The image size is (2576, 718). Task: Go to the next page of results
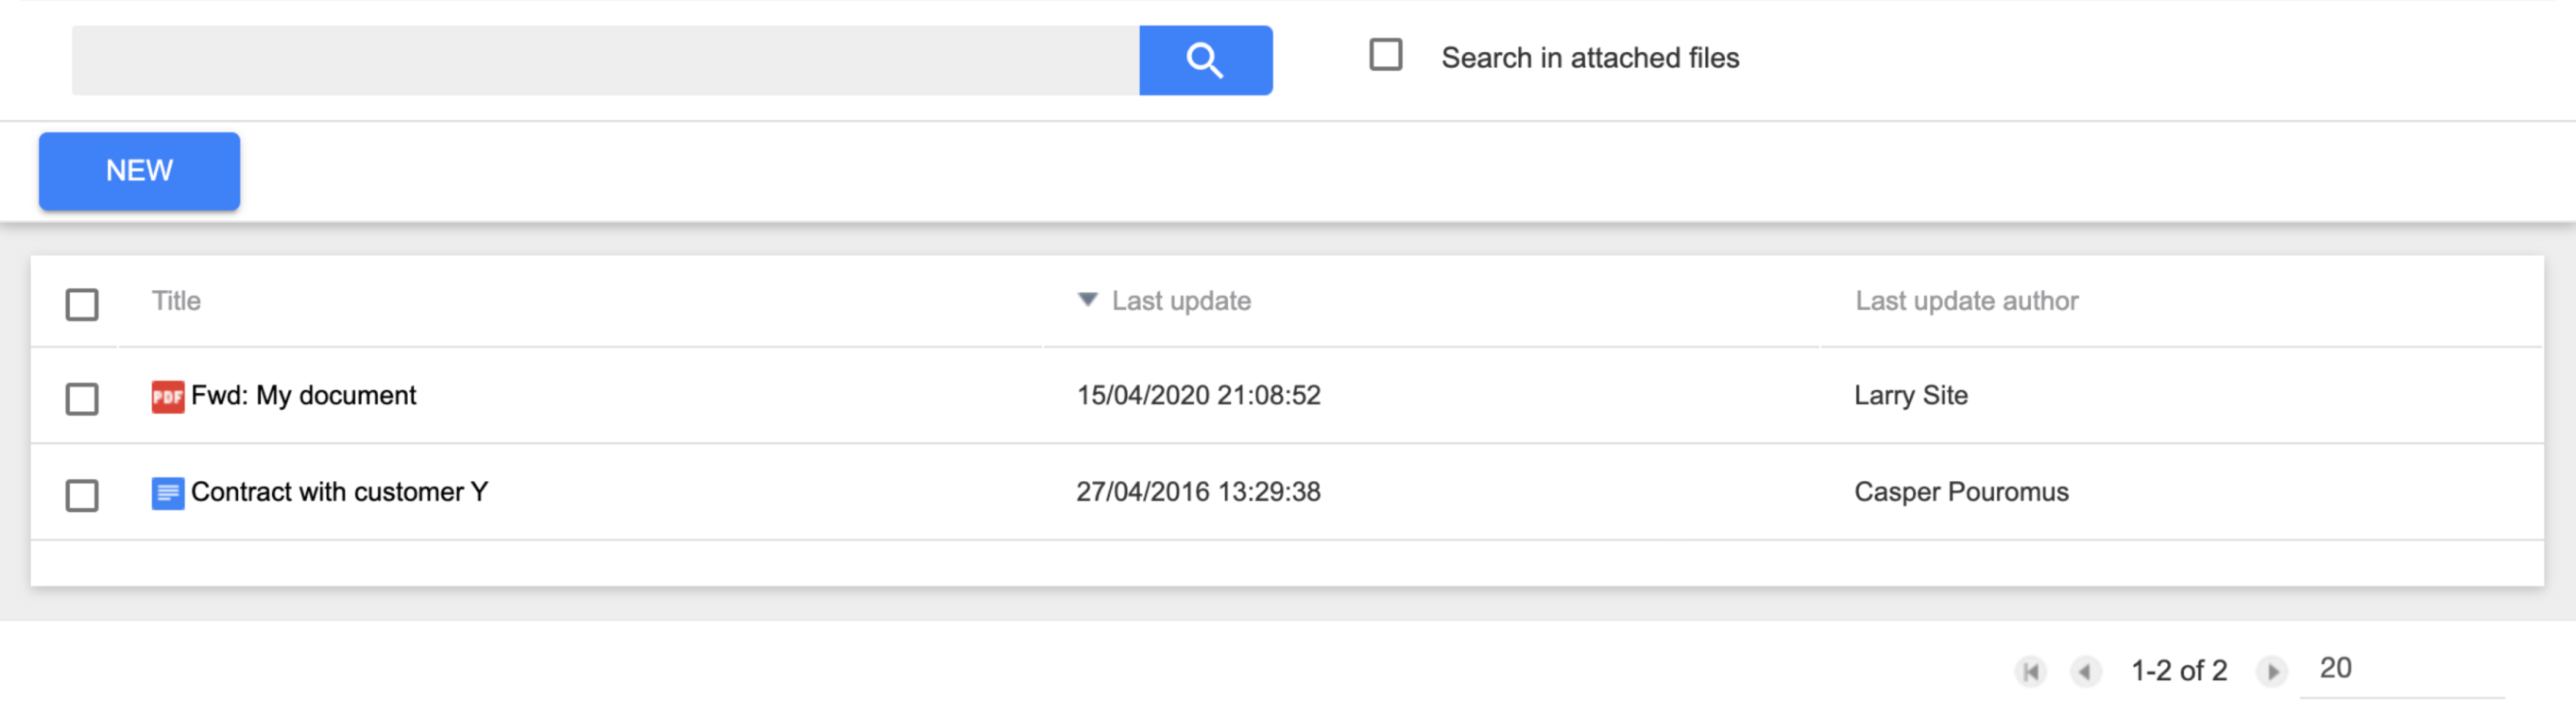[2271, 671]
